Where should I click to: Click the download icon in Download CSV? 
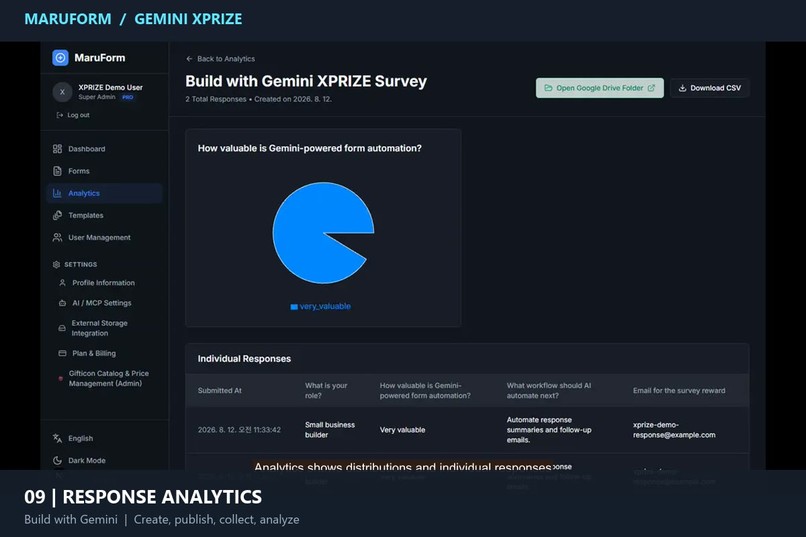(x=682, y=88)
